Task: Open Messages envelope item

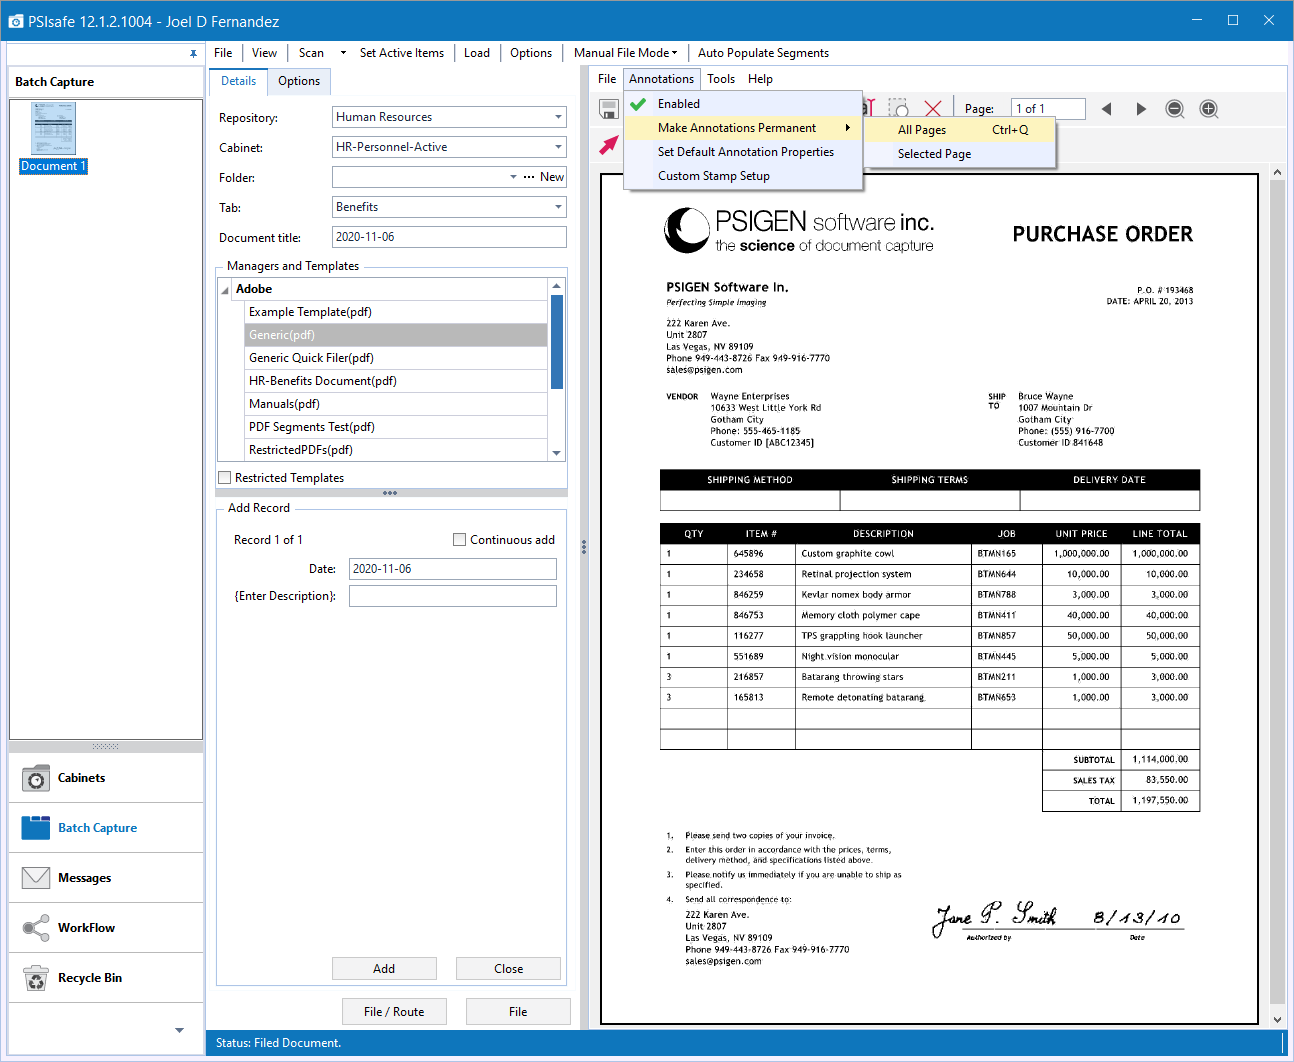Action: [x=106, y=878]
